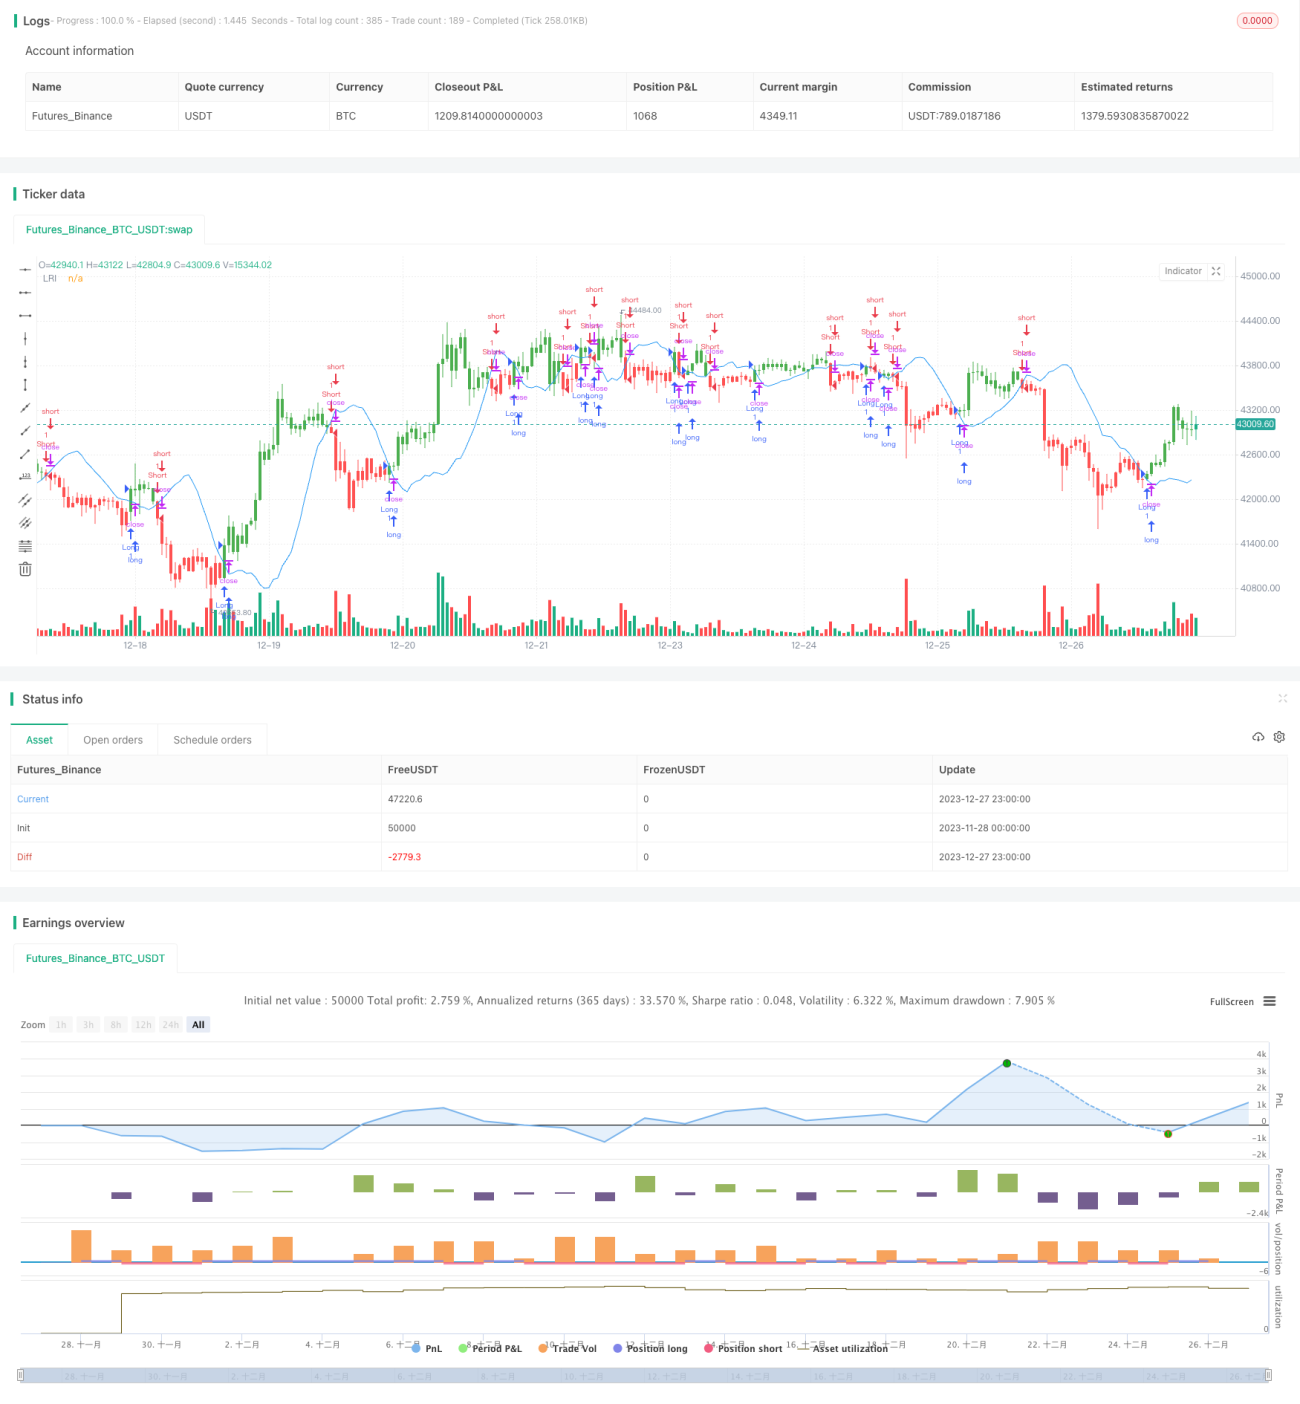
Task: Pick the Fibonacci retracement lines tool
Action: click(25, 546)
